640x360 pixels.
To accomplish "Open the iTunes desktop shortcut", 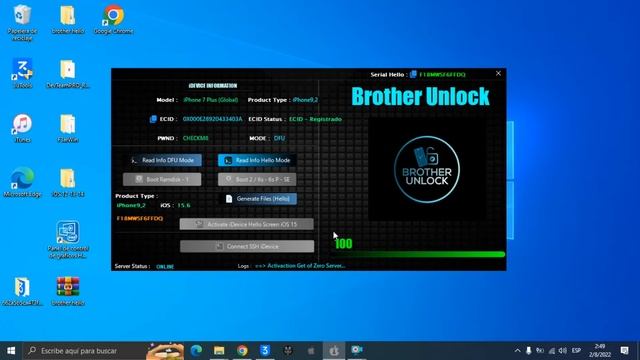I will (x=22, y=128).
